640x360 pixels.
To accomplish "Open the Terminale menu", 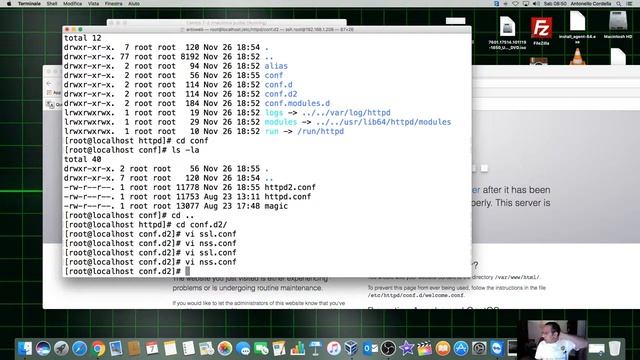I will coord(29,4).
